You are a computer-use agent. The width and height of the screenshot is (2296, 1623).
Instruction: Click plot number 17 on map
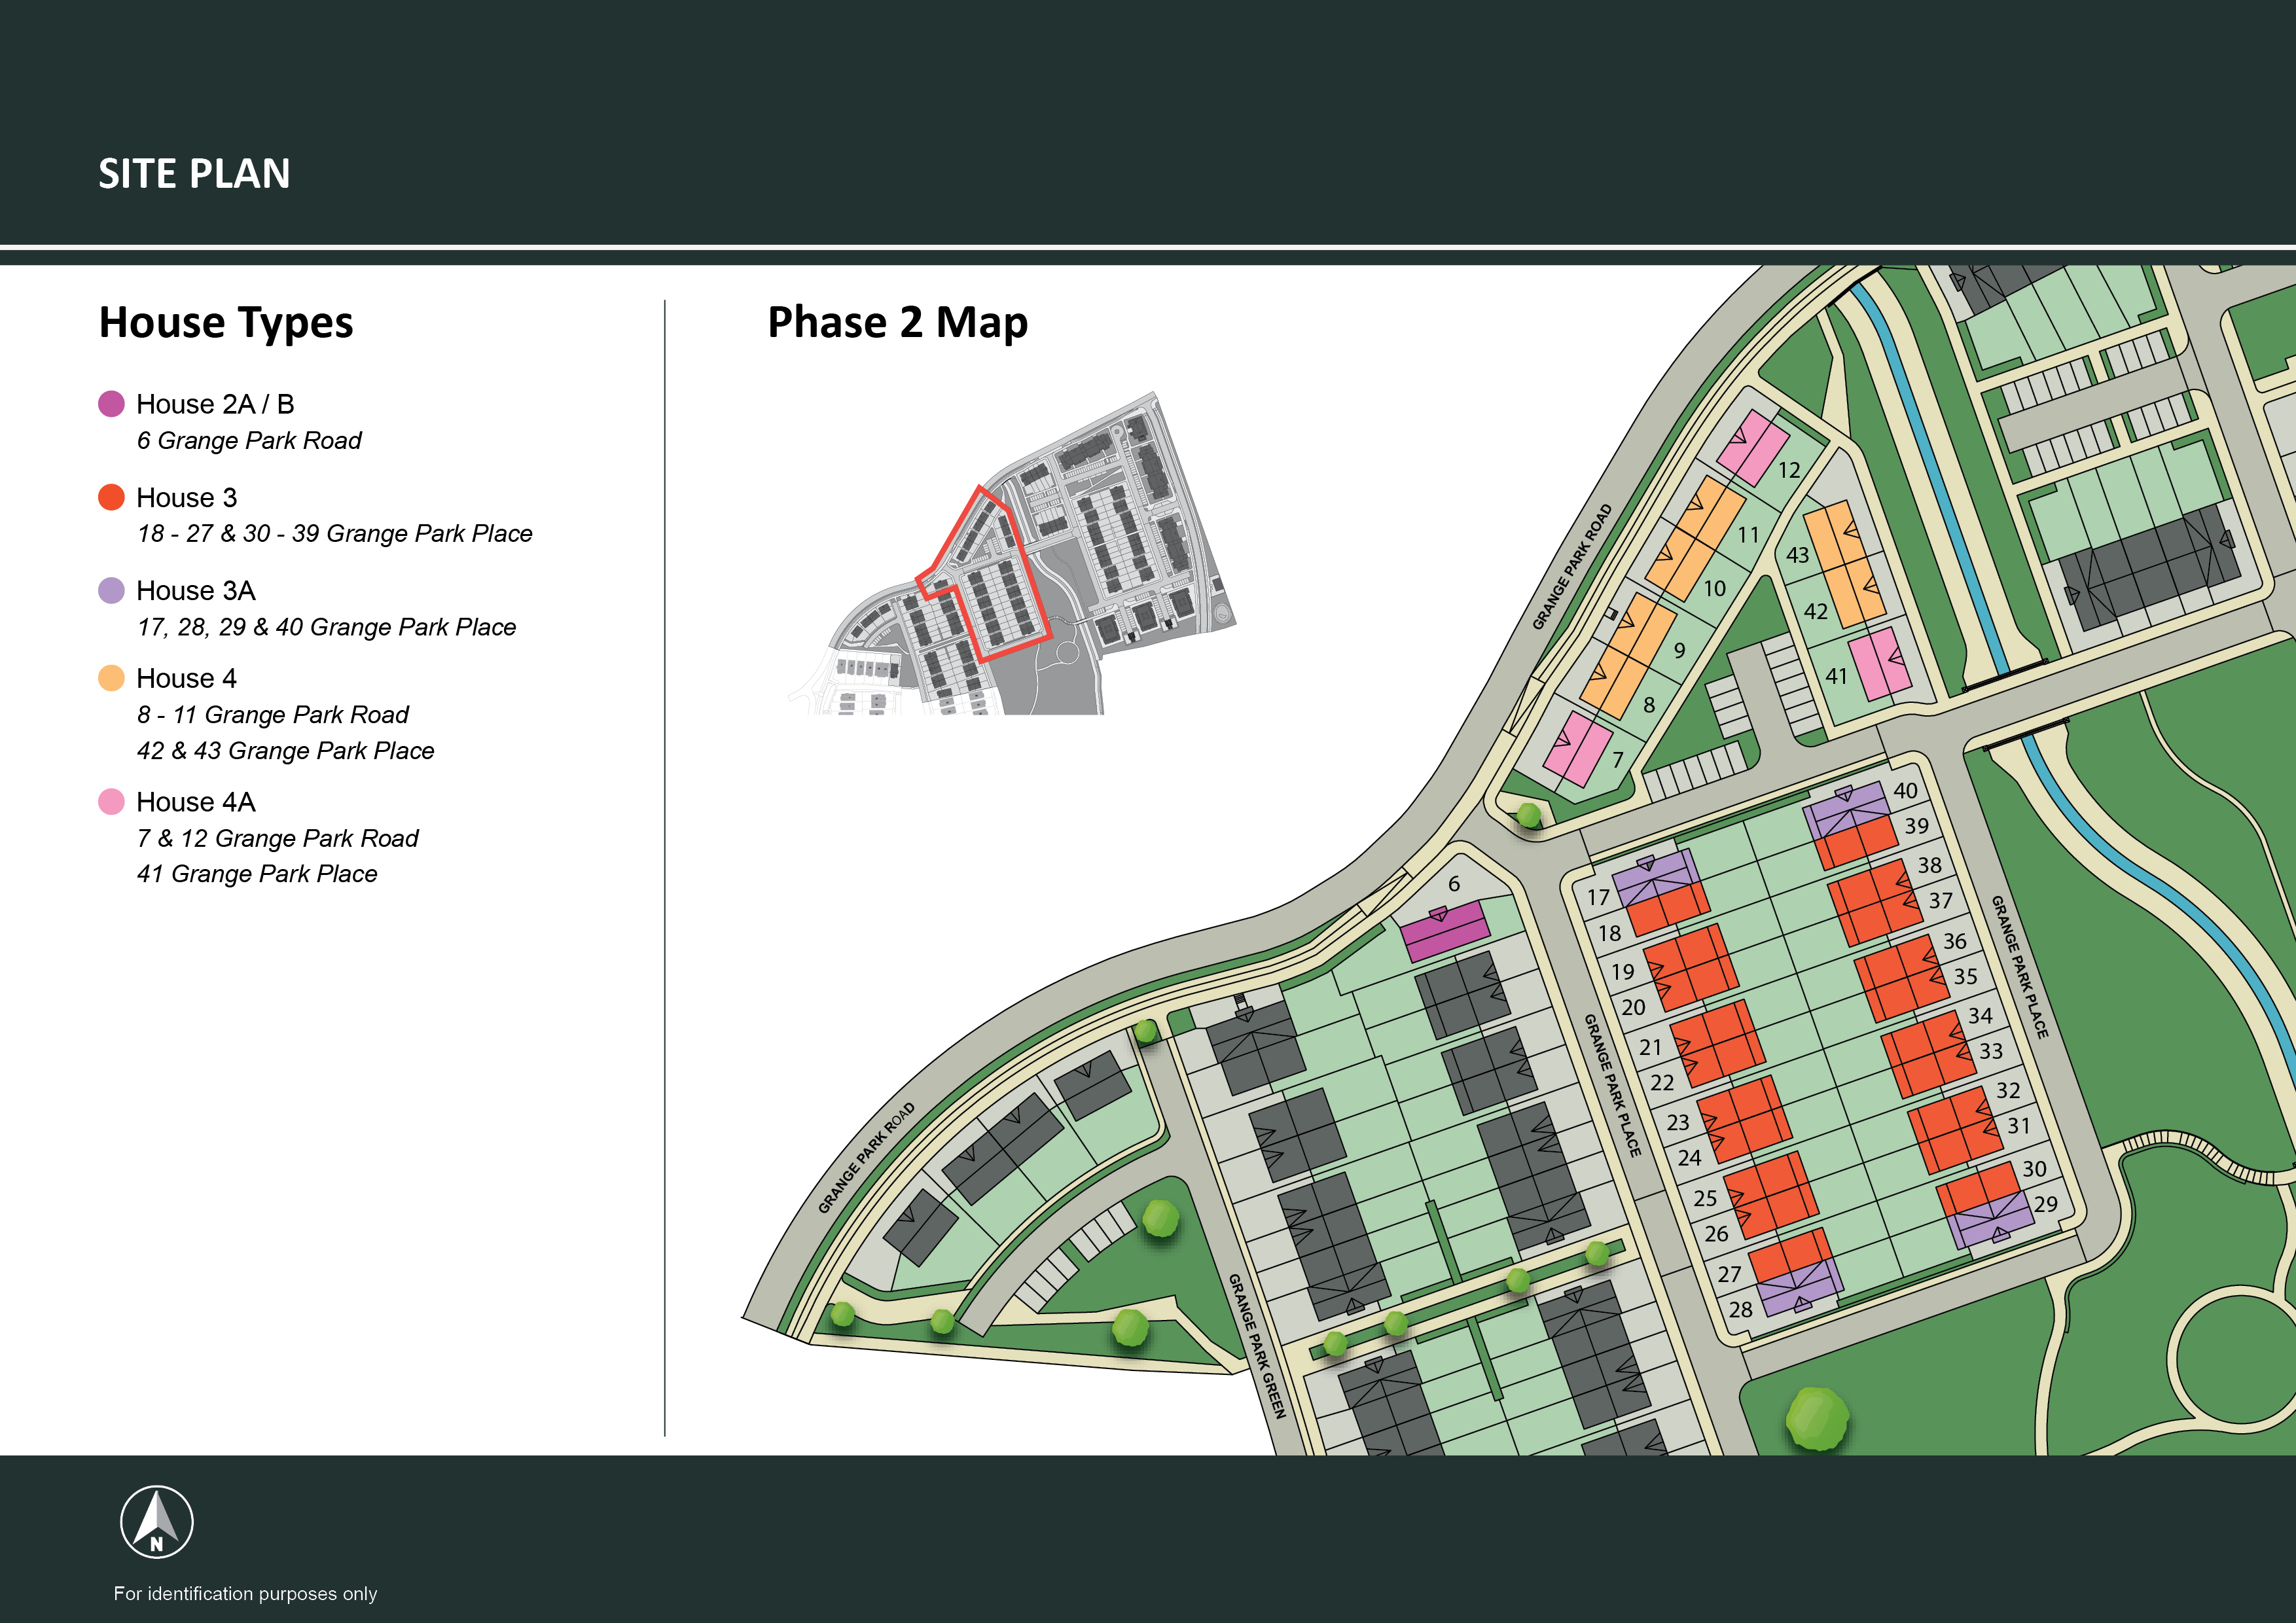1598,898
